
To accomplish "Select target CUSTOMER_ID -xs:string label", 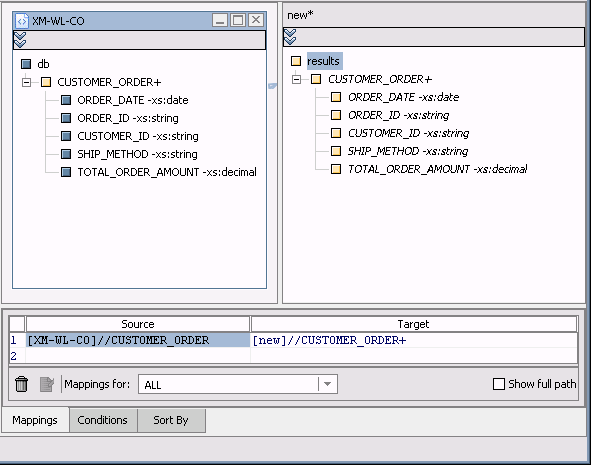I will [x=408, y=133].
